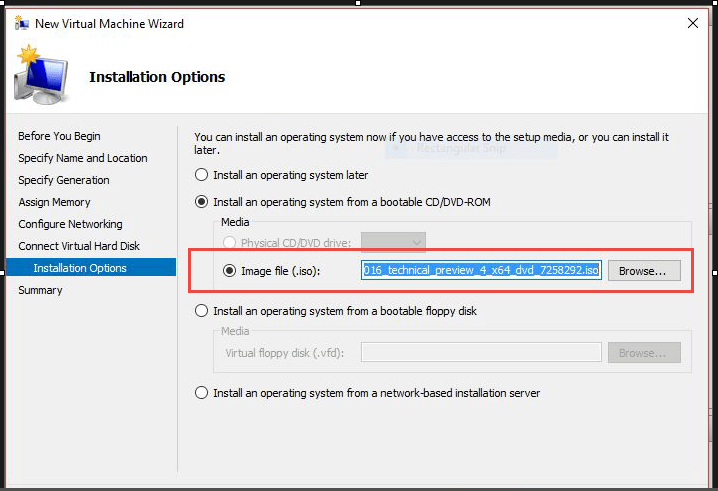Jump to Assign Memory step

pos(54,202)
